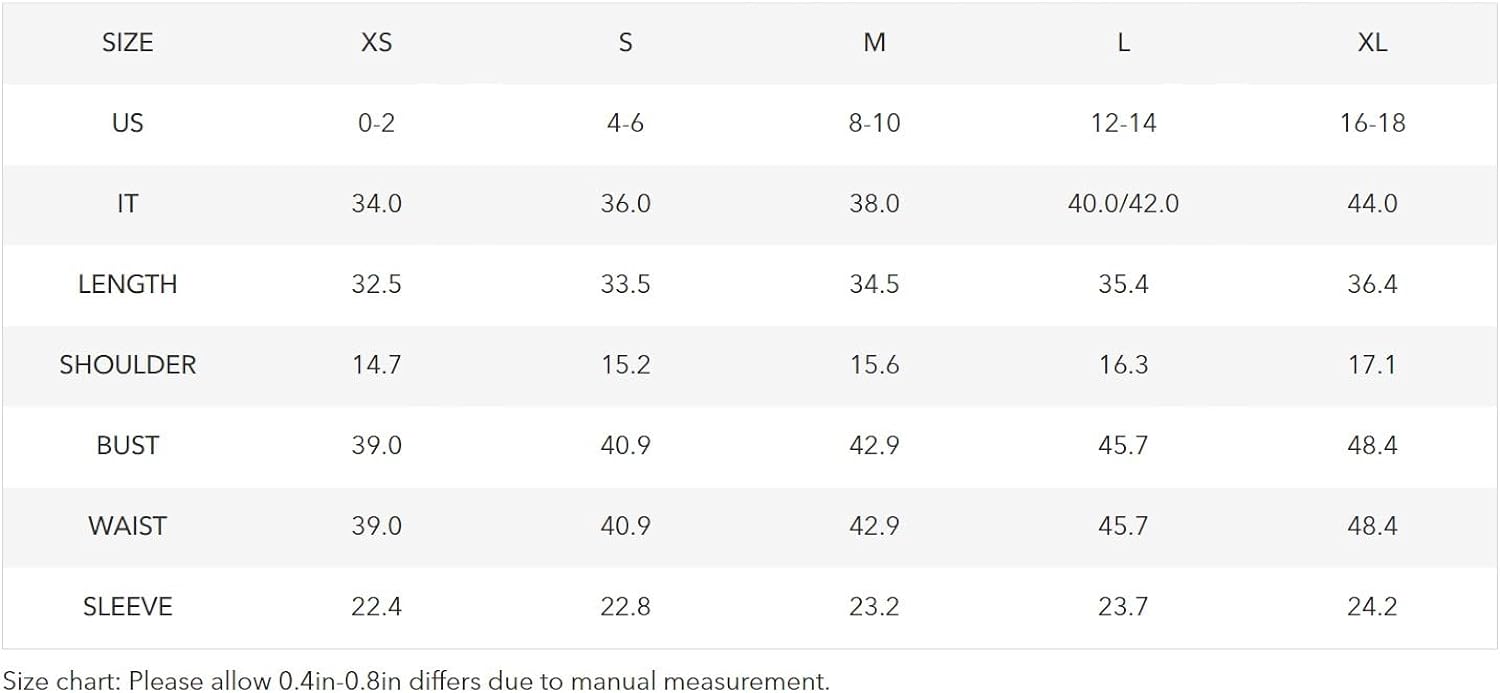Select the LENGTH row label
Screen dimensions: 1500x693
(127, 284)
